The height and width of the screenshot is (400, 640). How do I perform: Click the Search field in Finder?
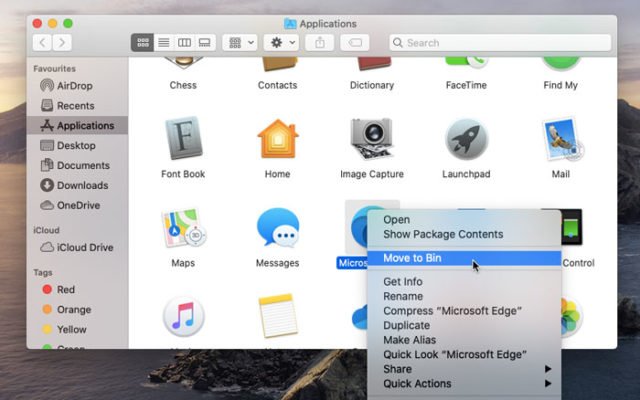(500, 42)
